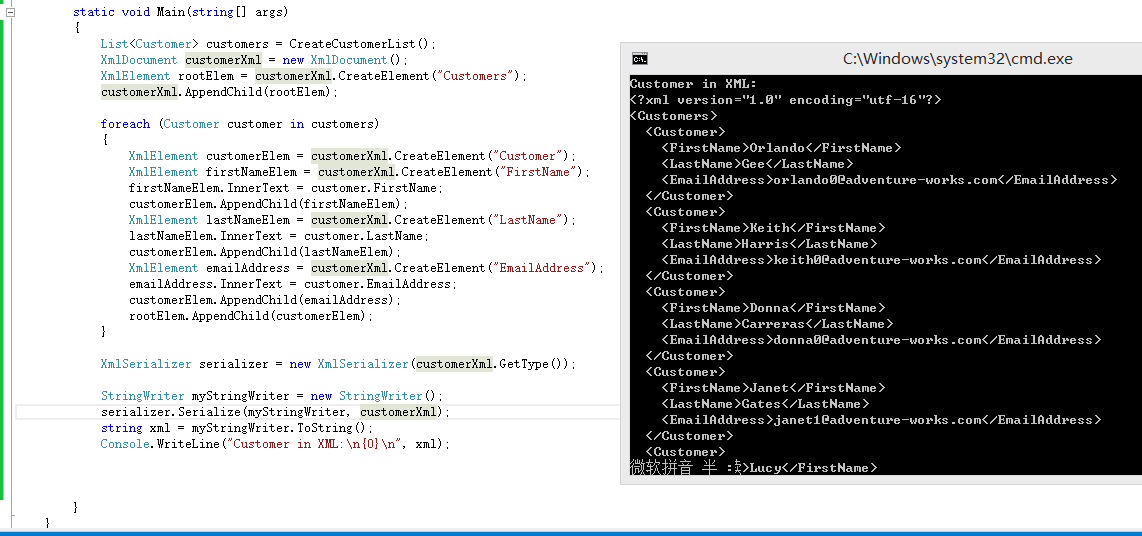Click the xml version declaration in console
This screenshot has height=536, width=1142.
(786, 100)
